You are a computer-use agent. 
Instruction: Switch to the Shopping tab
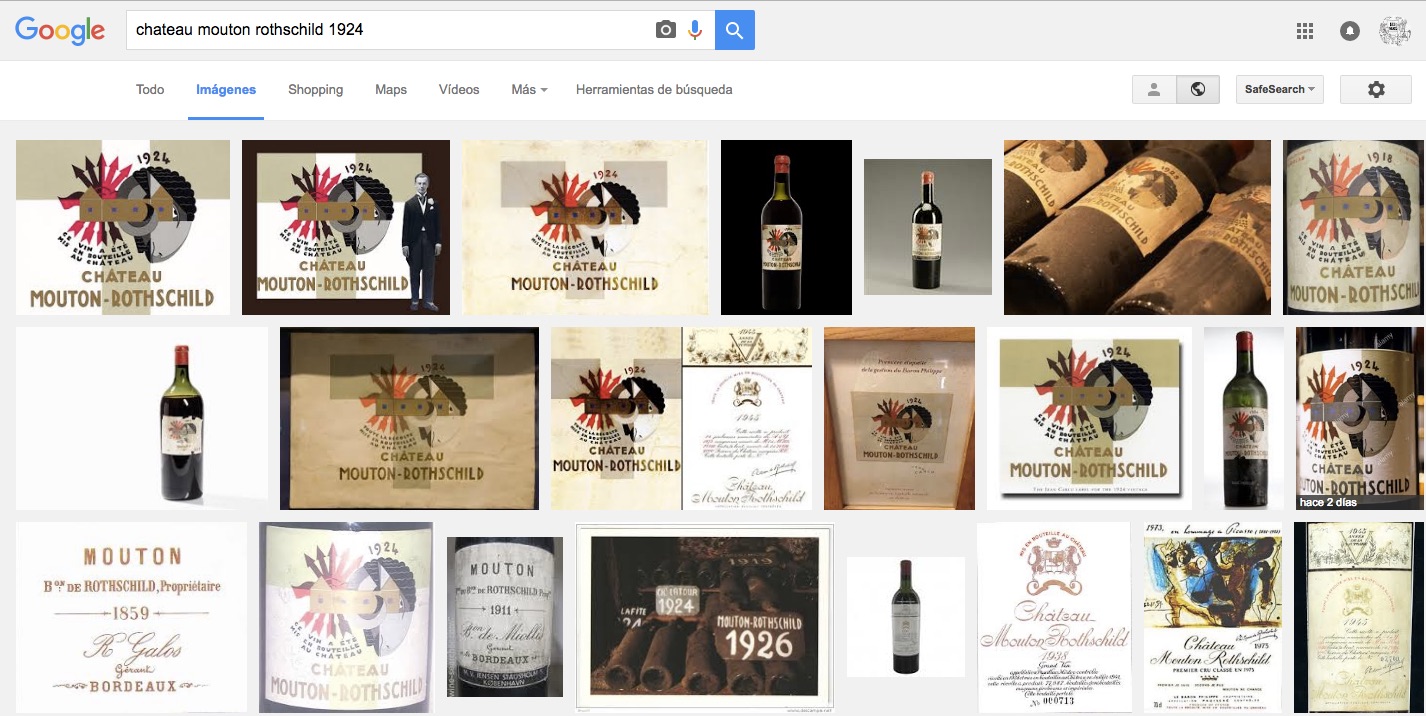point(315,89)
